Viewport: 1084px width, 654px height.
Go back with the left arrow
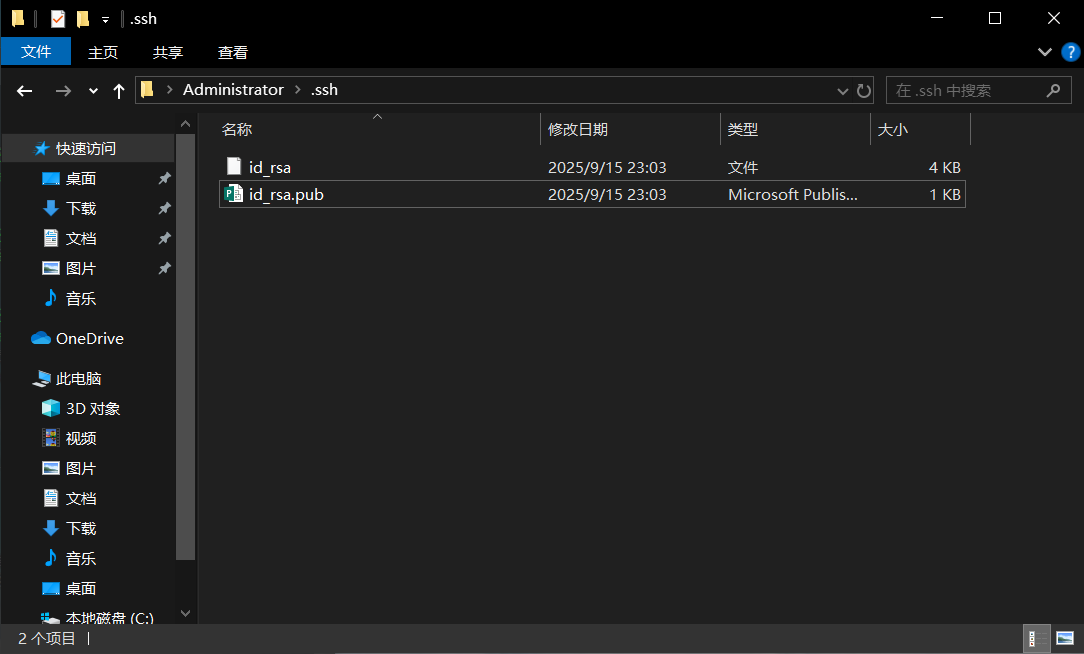click(25, 91)
